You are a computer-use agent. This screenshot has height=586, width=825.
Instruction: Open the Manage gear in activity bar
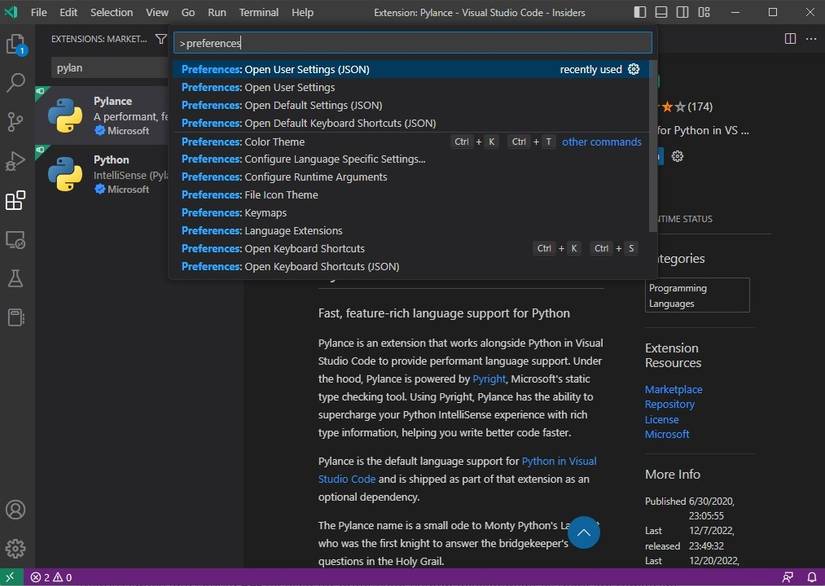[x=16, y=548]
